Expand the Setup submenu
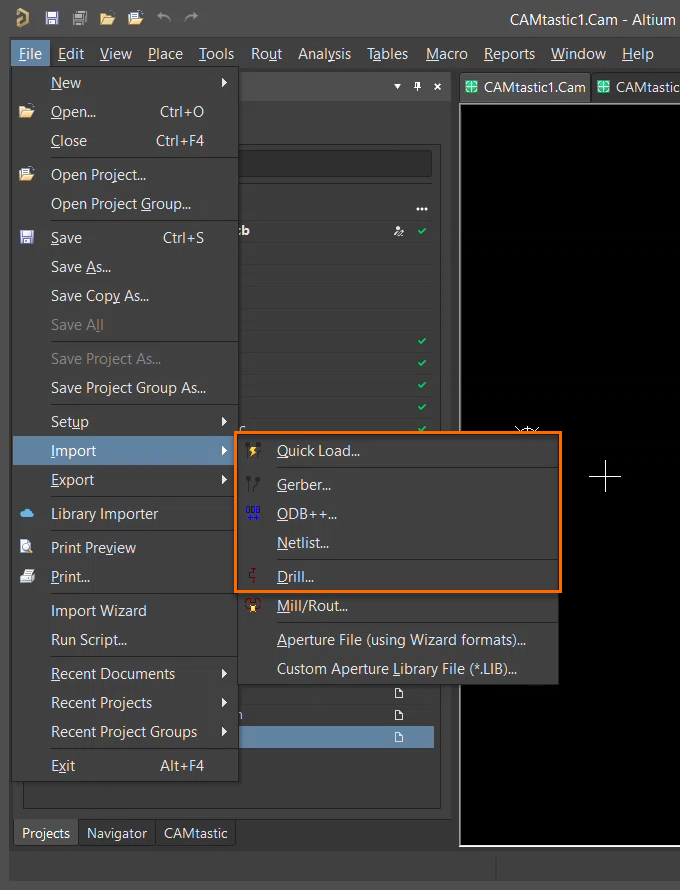The image size is (680, 890). tap(125, 422)
